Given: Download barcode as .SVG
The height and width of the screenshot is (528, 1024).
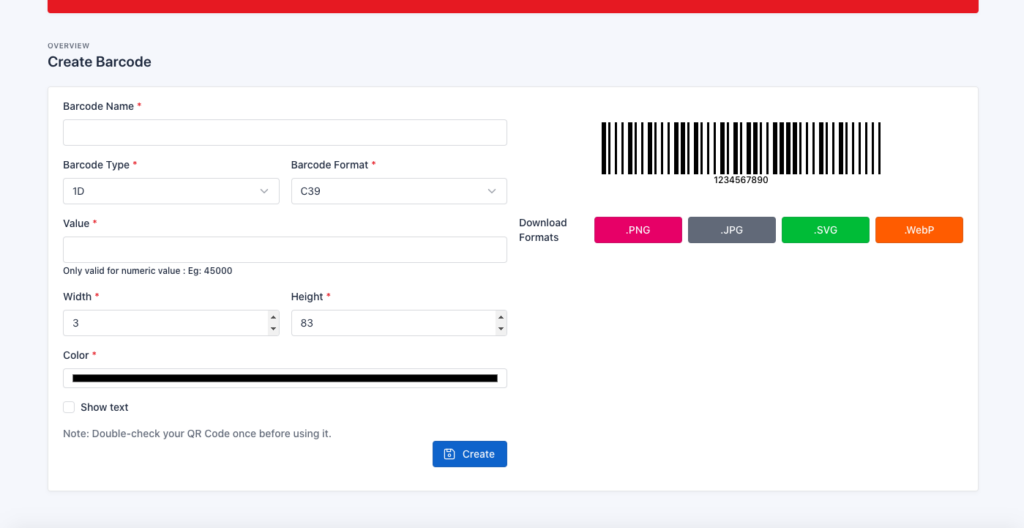Looking at the screenshot, I should tap(825, 230).
